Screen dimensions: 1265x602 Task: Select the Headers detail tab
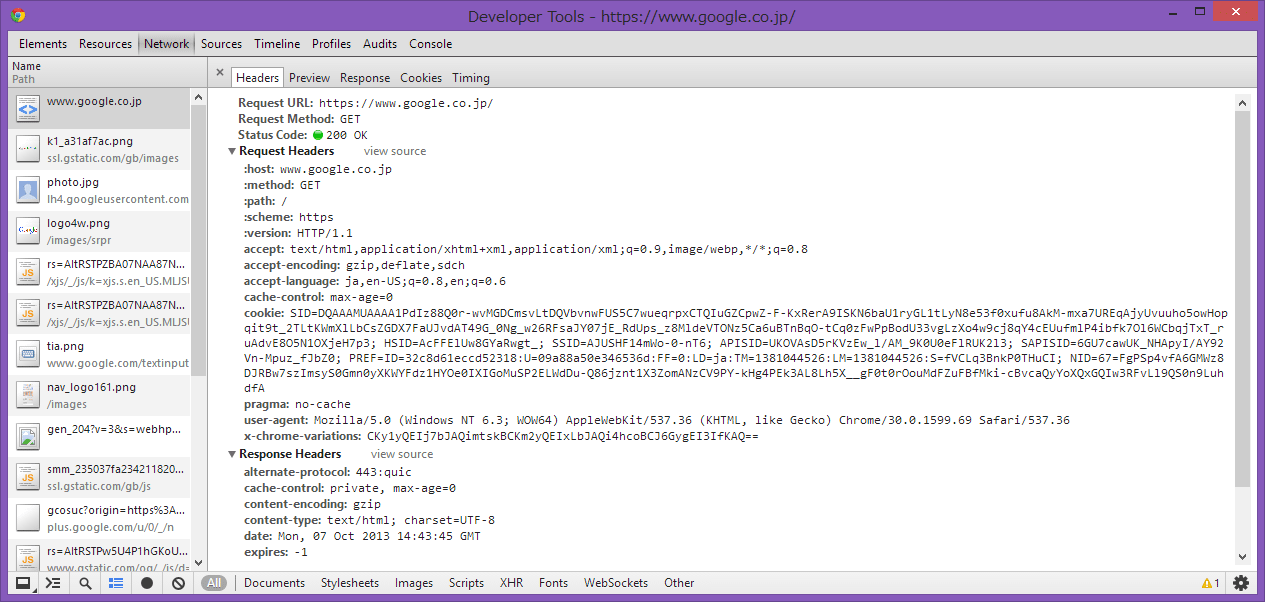pyautogui.click(x=258, y=78)
